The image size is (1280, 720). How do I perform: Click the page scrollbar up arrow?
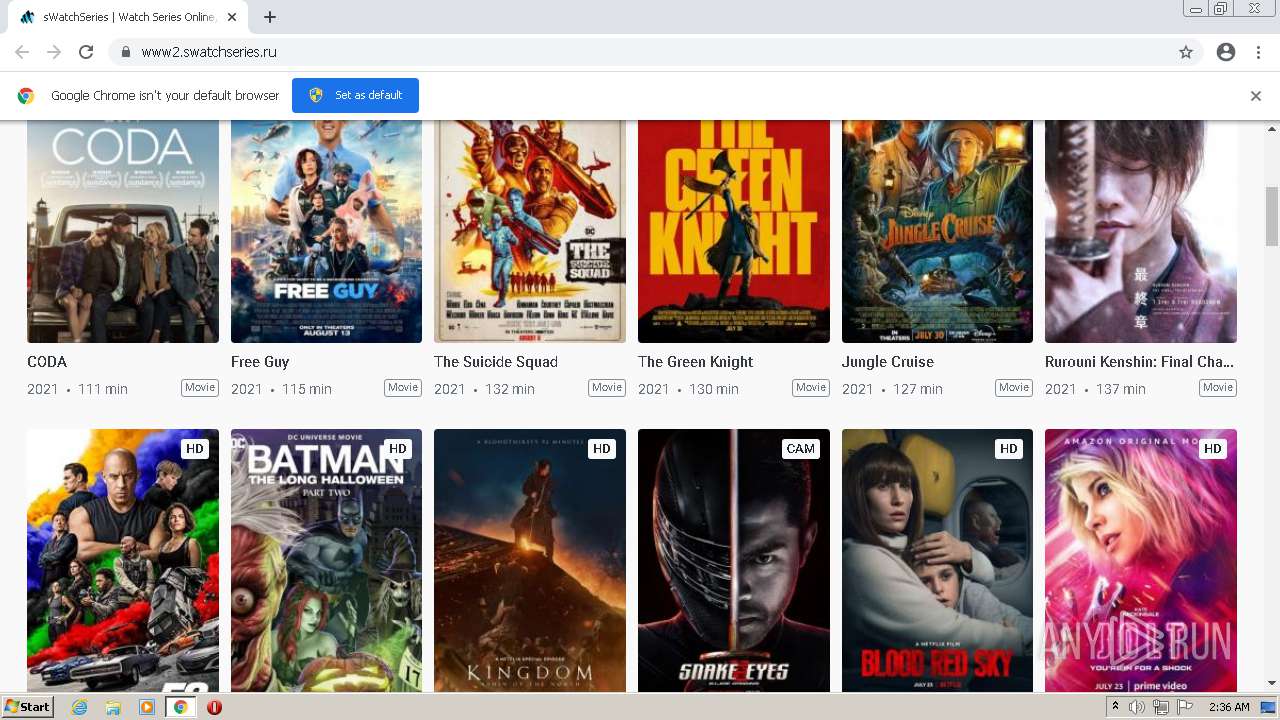coord(1272,128)
